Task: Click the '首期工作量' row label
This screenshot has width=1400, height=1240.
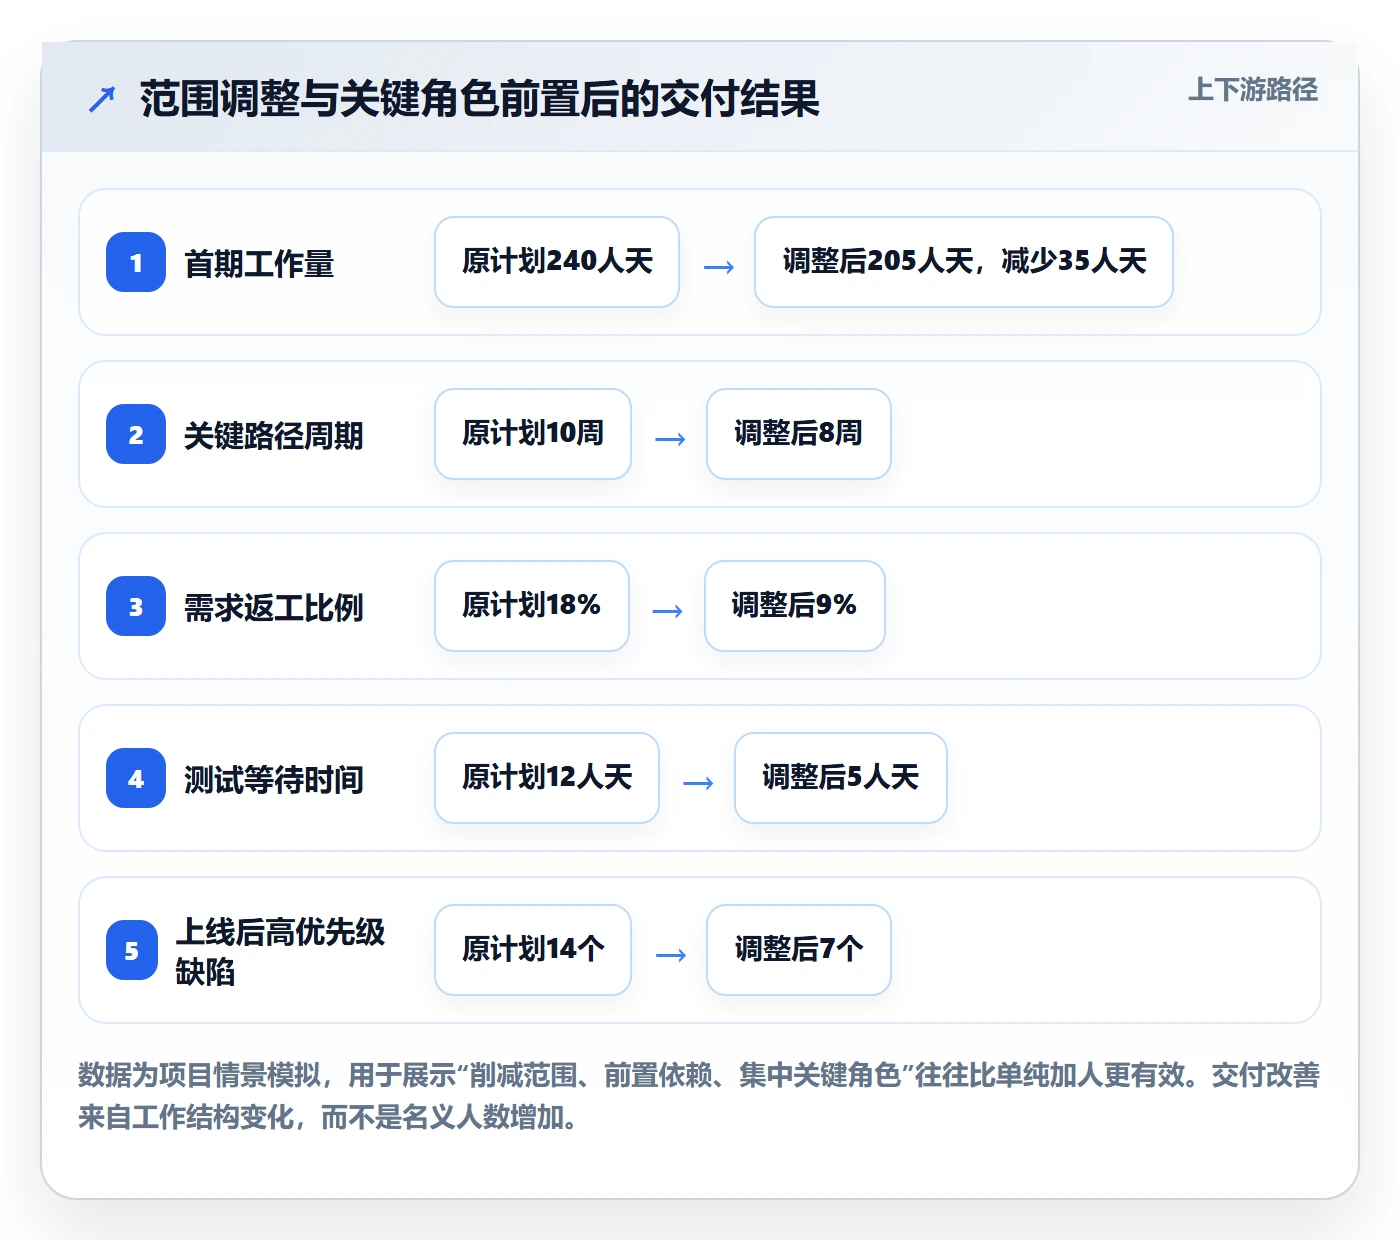Action: [259, 264]
